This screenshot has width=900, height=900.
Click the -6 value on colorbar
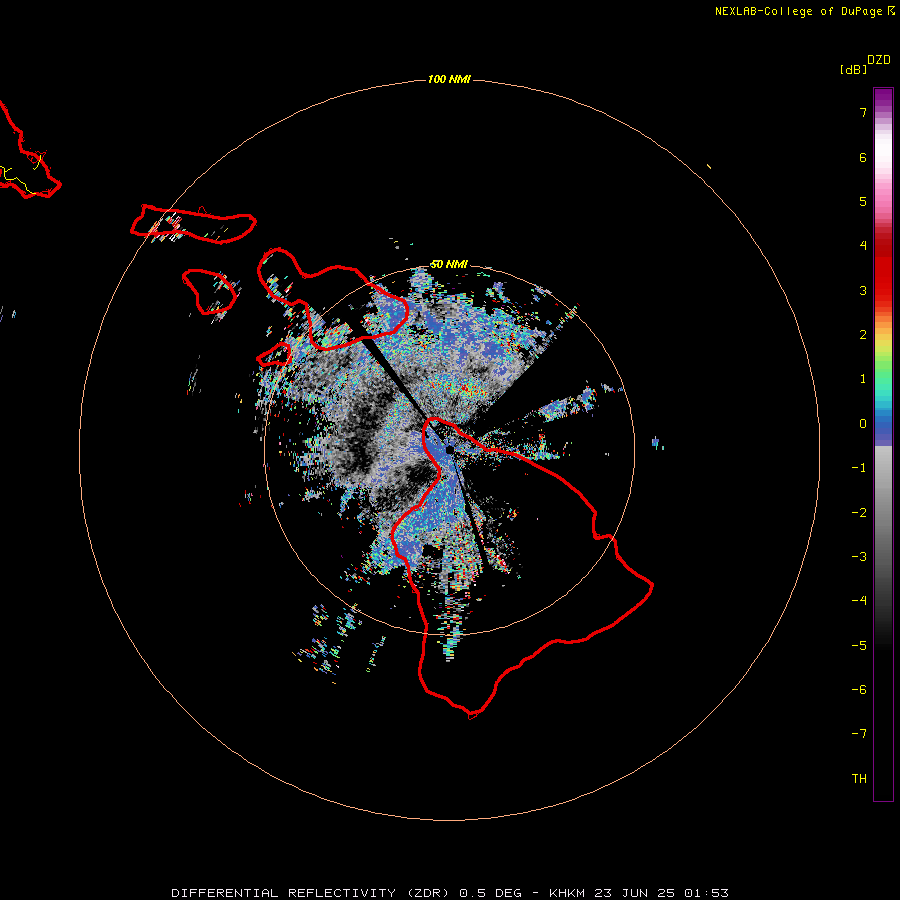tap(859, 690)
